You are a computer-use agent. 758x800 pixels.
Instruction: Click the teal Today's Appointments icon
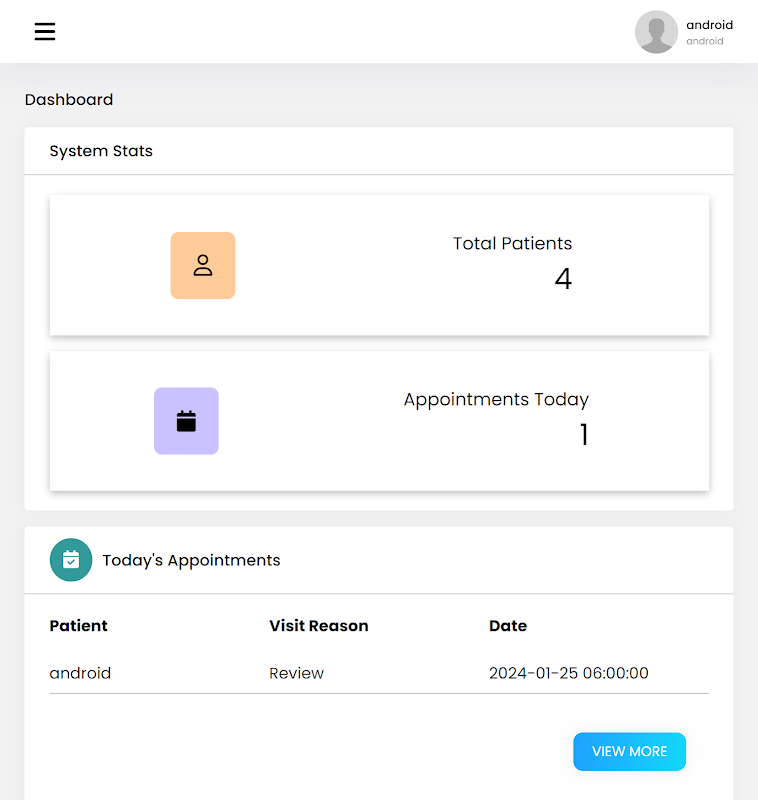[x=71, y=560]
